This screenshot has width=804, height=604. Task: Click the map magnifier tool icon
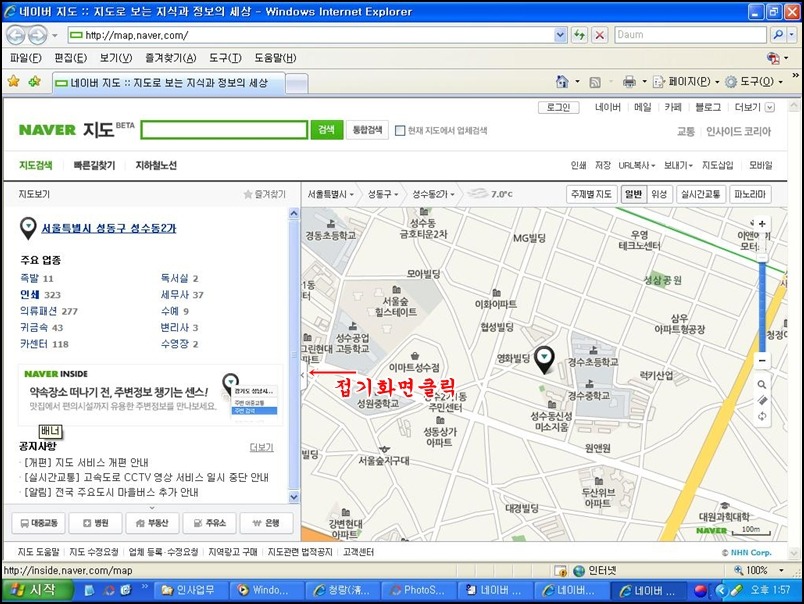tap(762, 385)
